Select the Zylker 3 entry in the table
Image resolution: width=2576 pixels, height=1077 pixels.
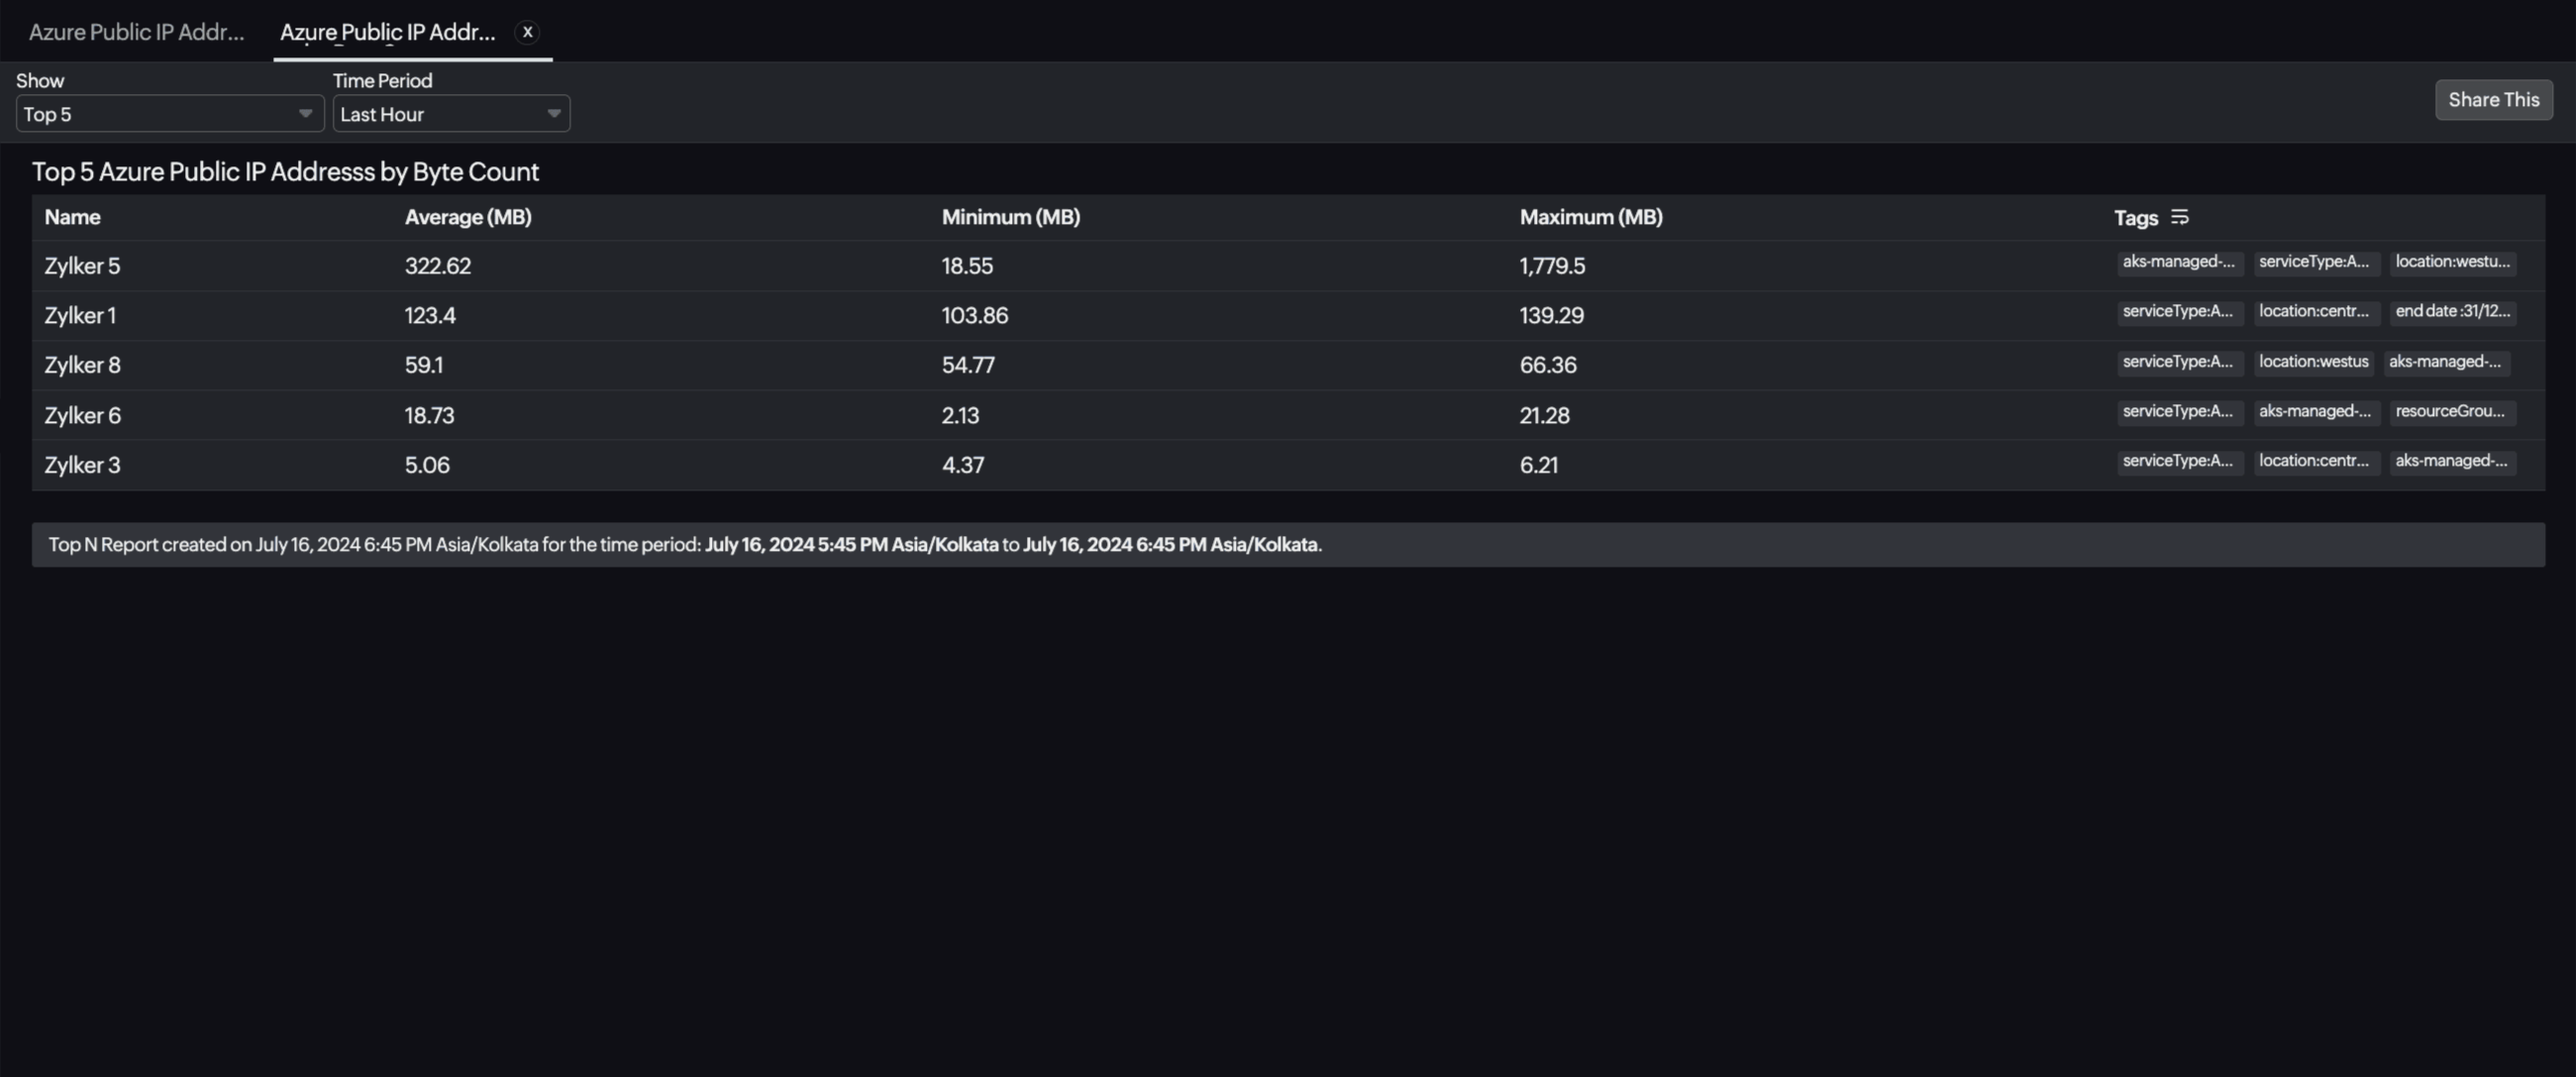point(81,464)
